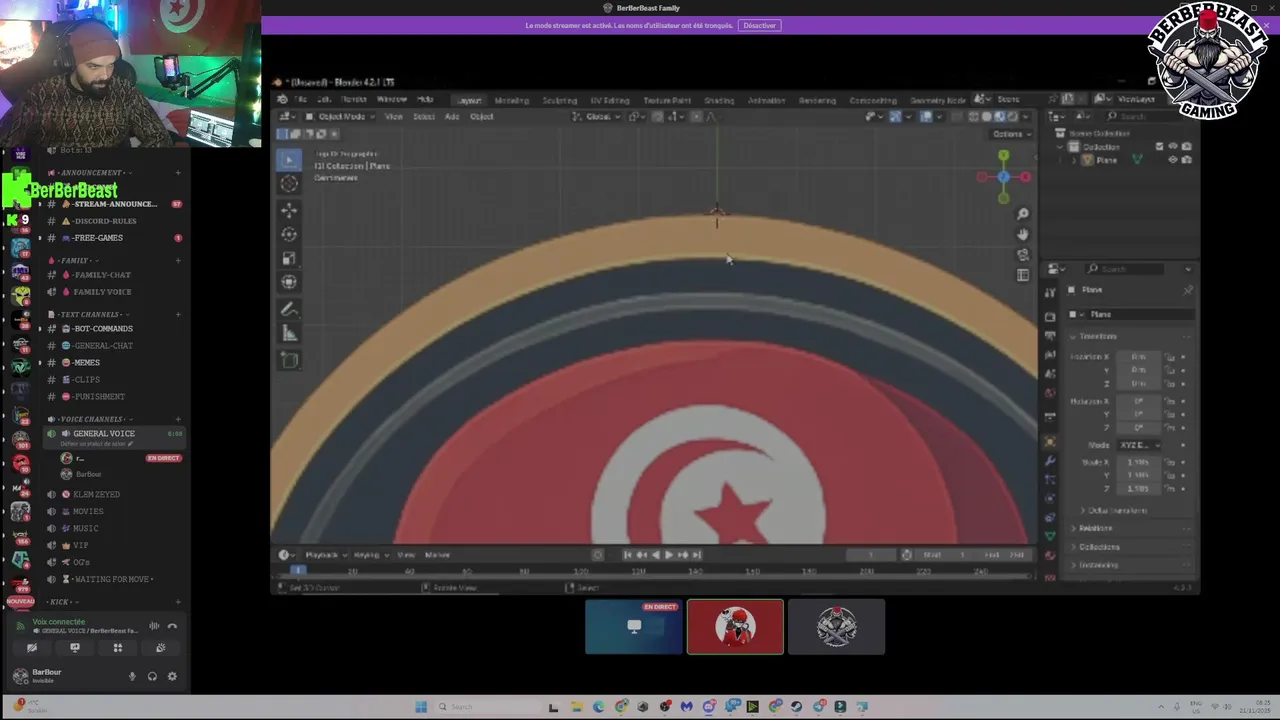Toggle viewport overlays button
The width and height of the screenshot is (1280, 720).
click(x=926, y=117)
